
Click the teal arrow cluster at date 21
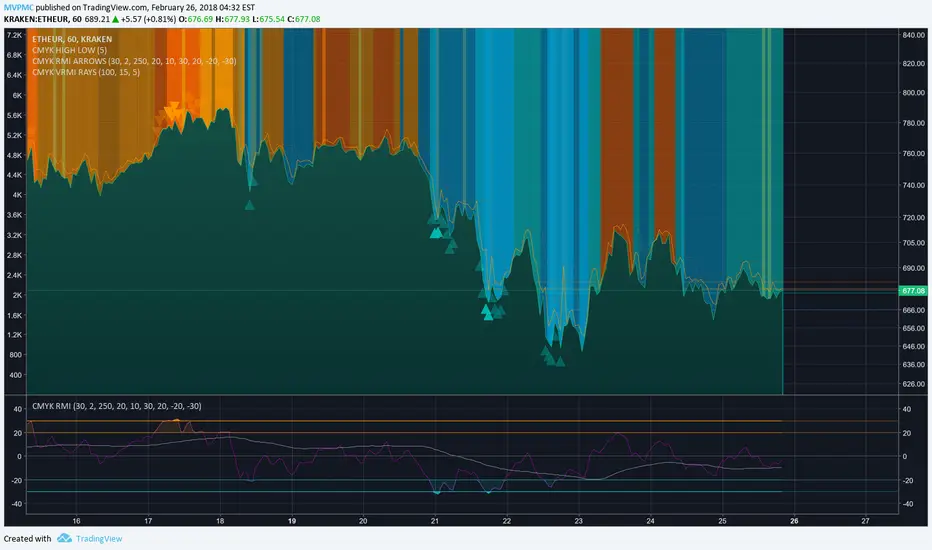(436, 232)
